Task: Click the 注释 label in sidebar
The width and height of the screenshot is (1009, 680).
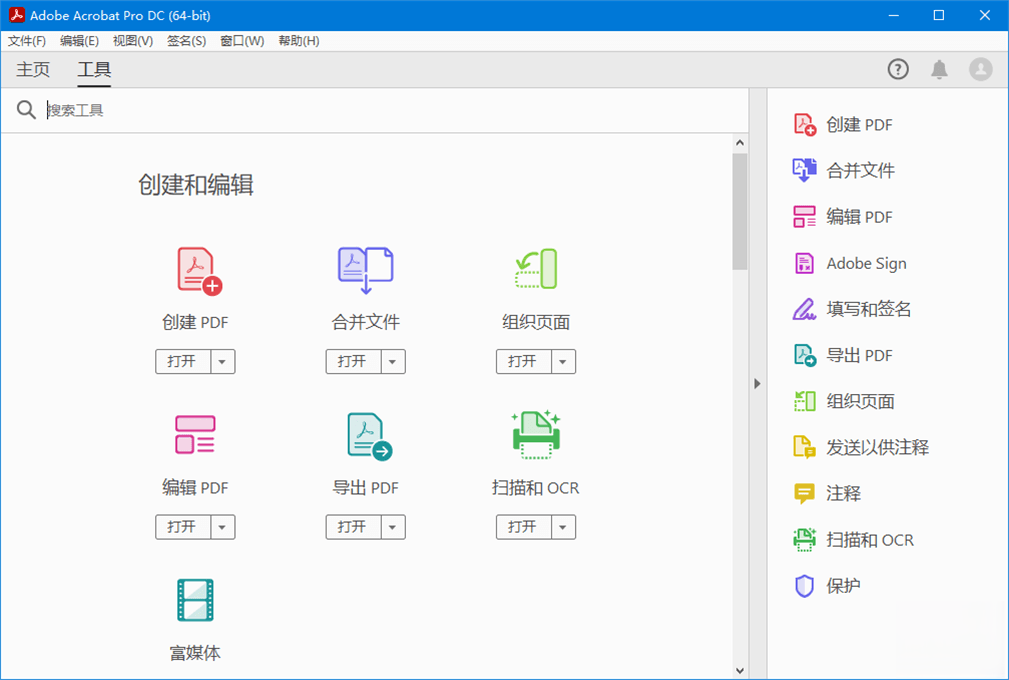Action: tap(844, 493)
